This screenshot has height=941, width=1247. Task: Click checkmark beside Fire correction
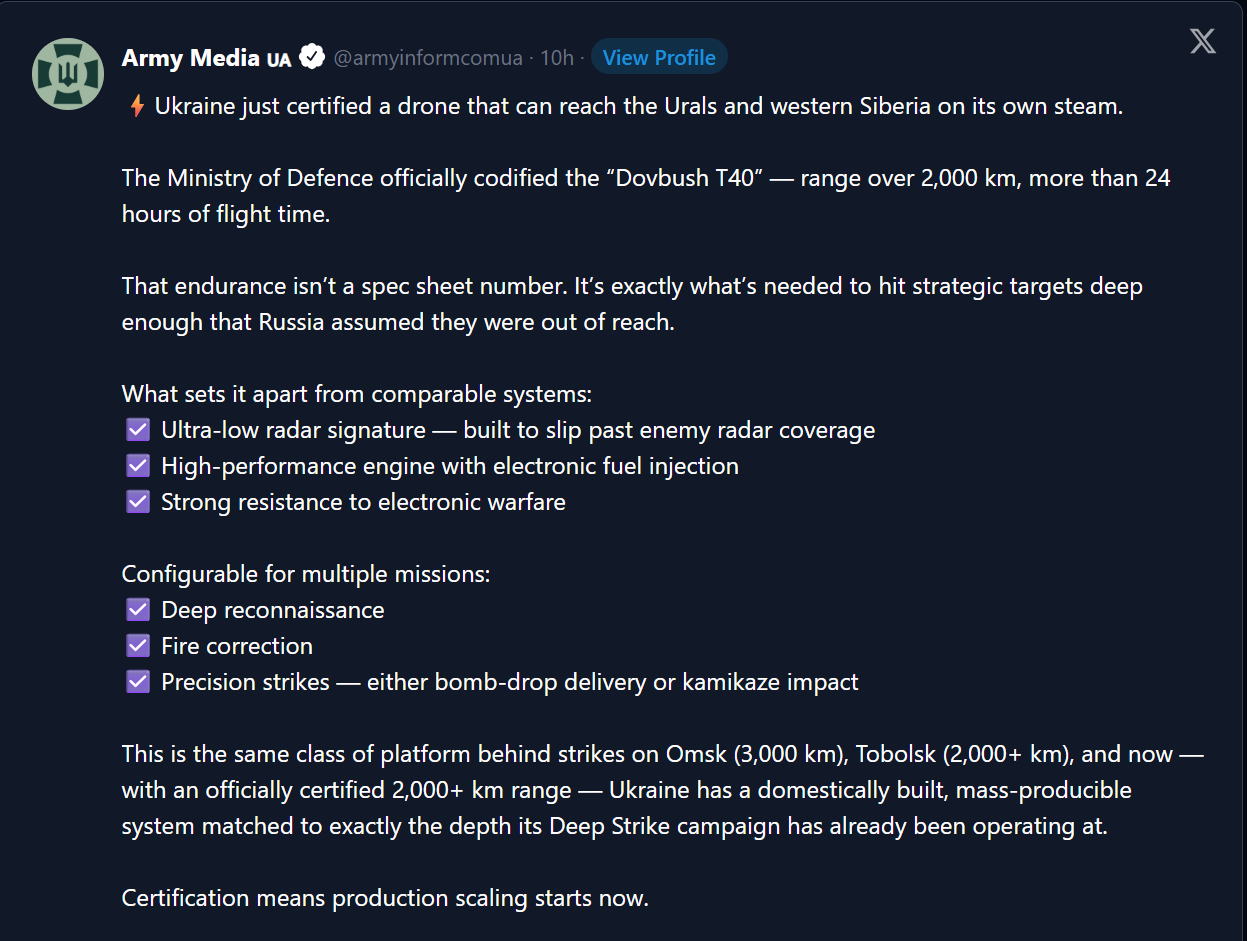(x=138, y=646)
